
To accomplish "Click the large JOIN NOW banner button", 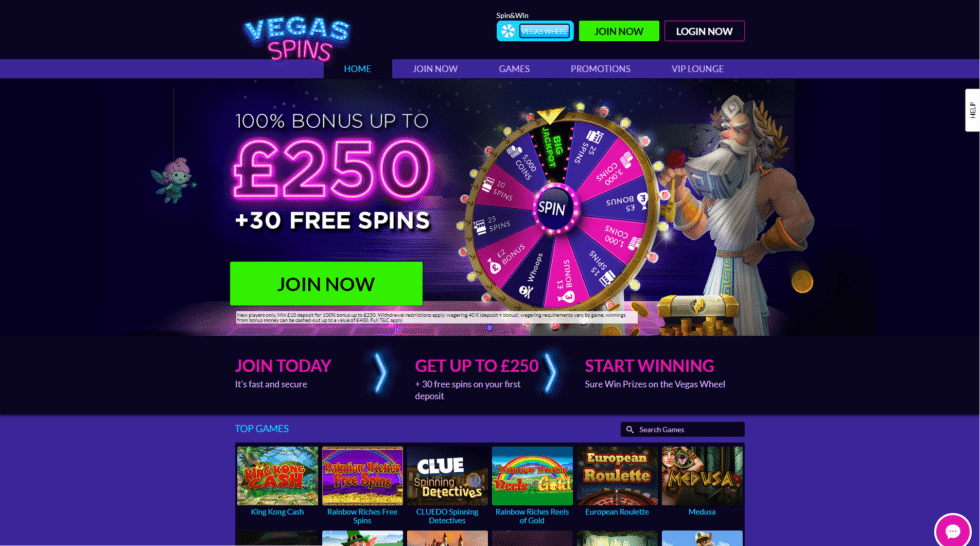I will 326,284.
